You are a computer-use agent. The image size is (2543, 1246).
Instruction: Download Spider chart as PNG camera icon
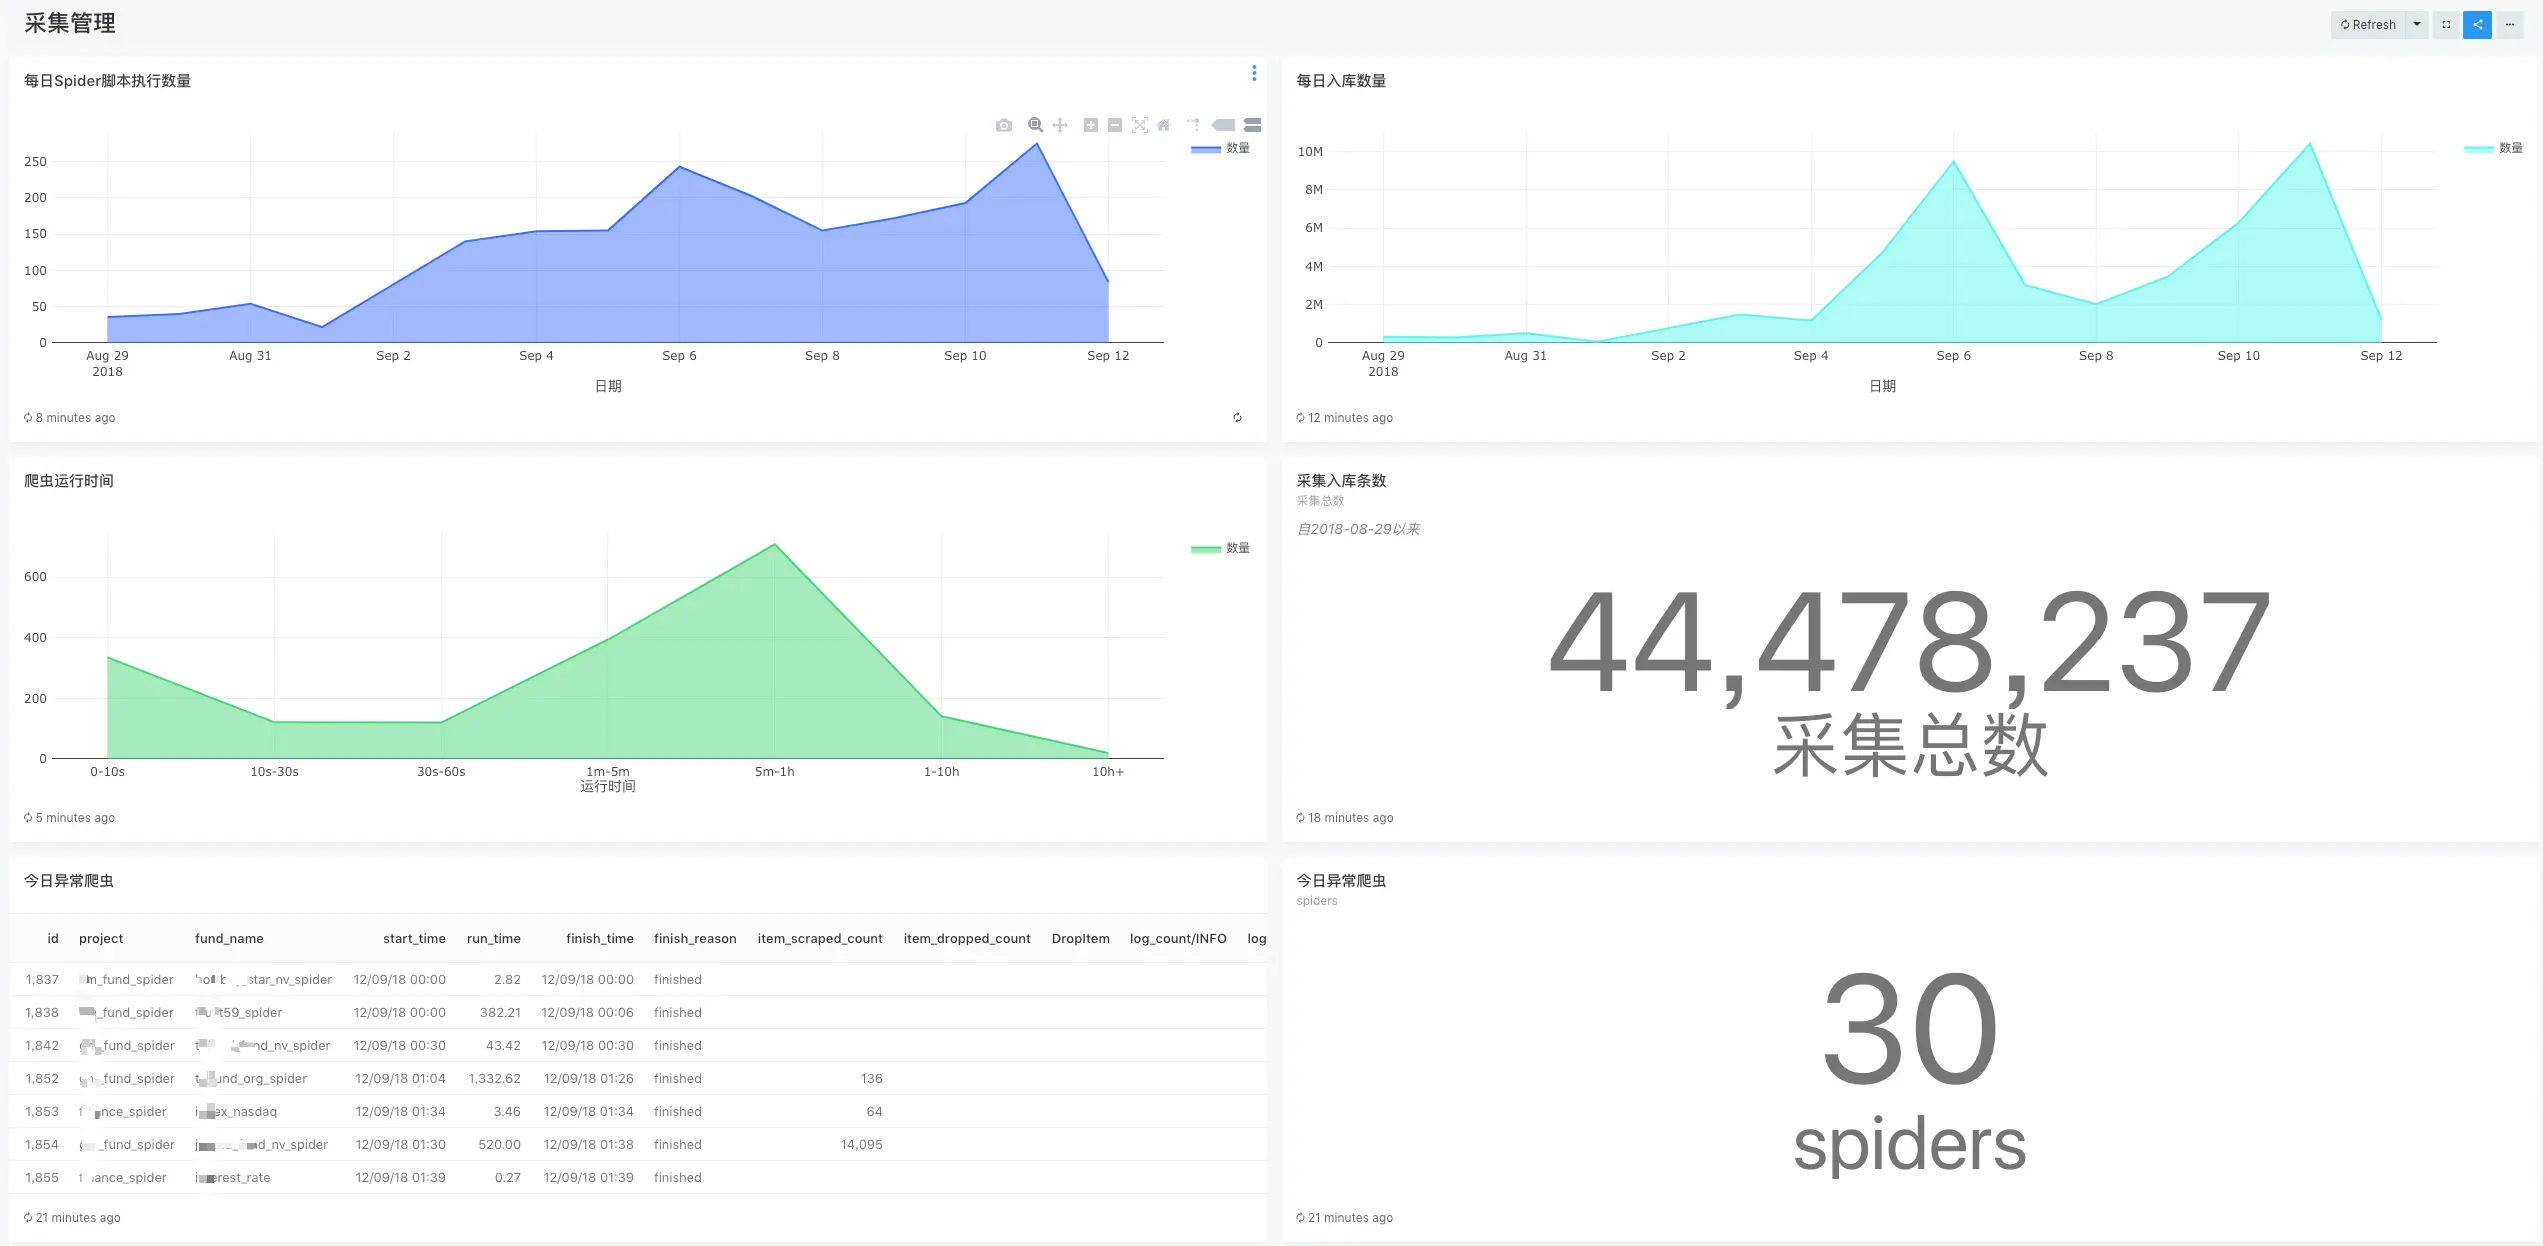1004,125
